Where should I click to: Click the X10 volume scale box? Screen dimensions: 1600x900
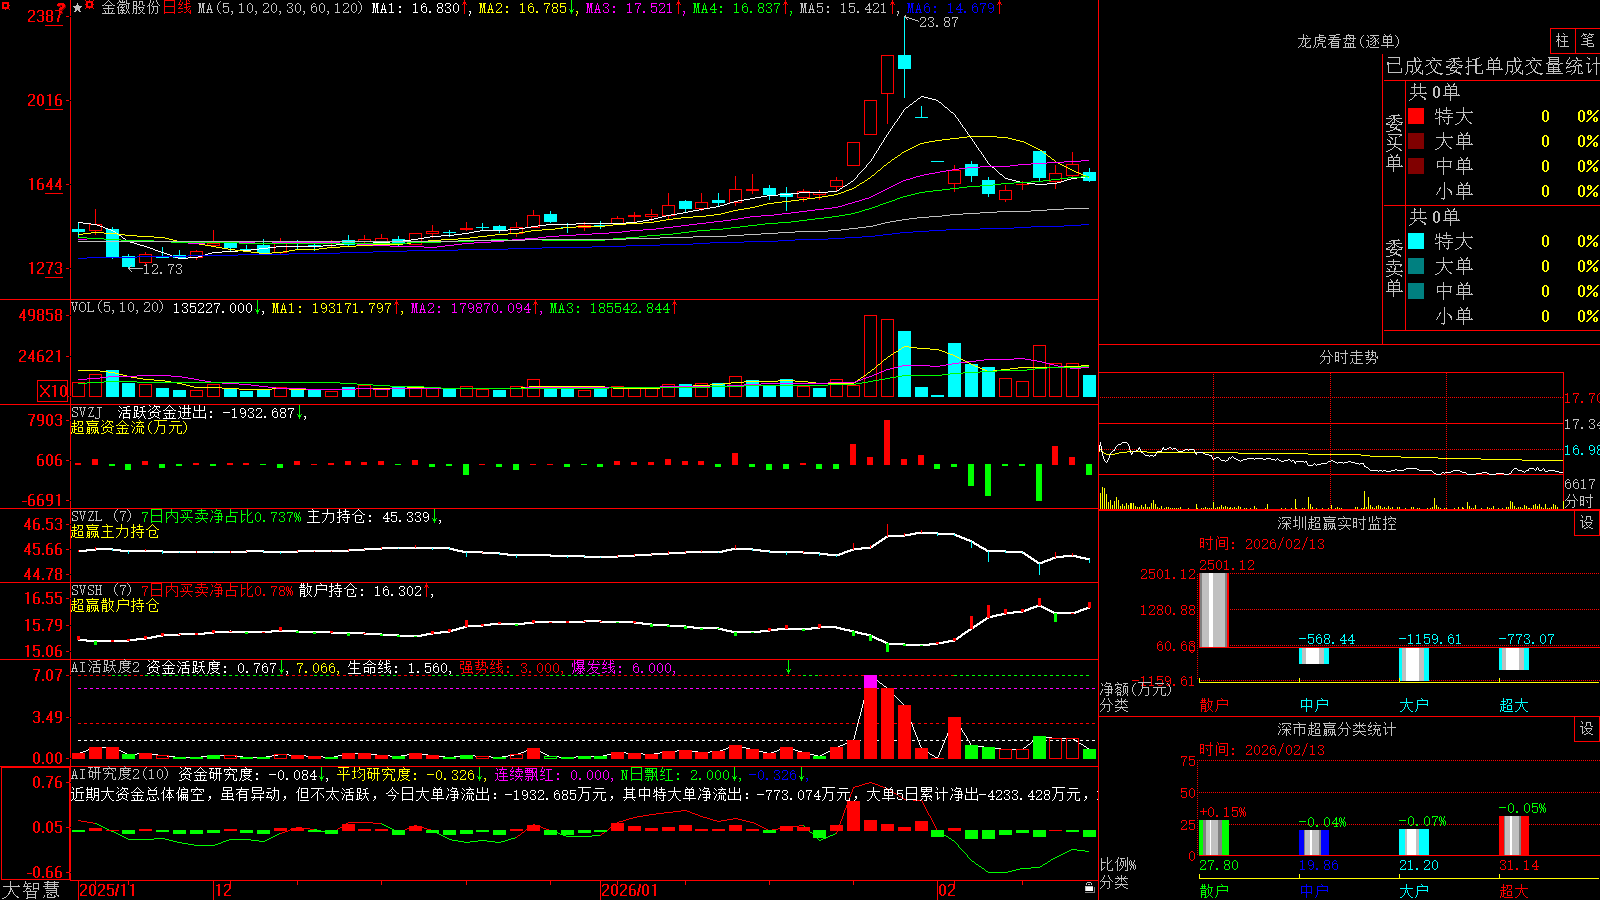click(54, 391)
